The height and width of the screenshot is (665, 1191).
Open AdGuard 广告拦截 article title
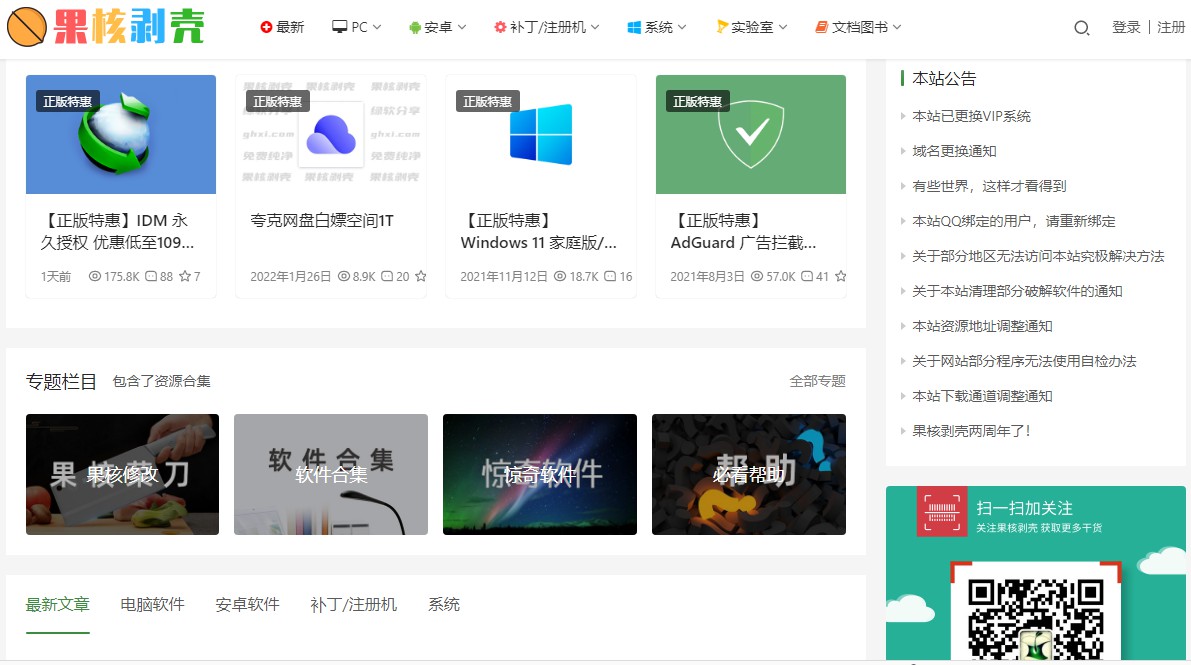(744, 232)
